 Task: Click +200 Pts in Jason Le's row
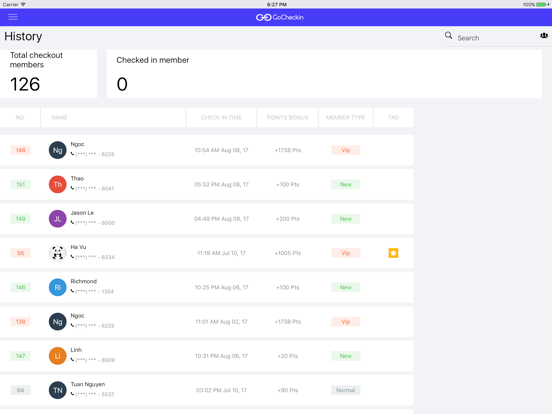(x=288, y=219)
